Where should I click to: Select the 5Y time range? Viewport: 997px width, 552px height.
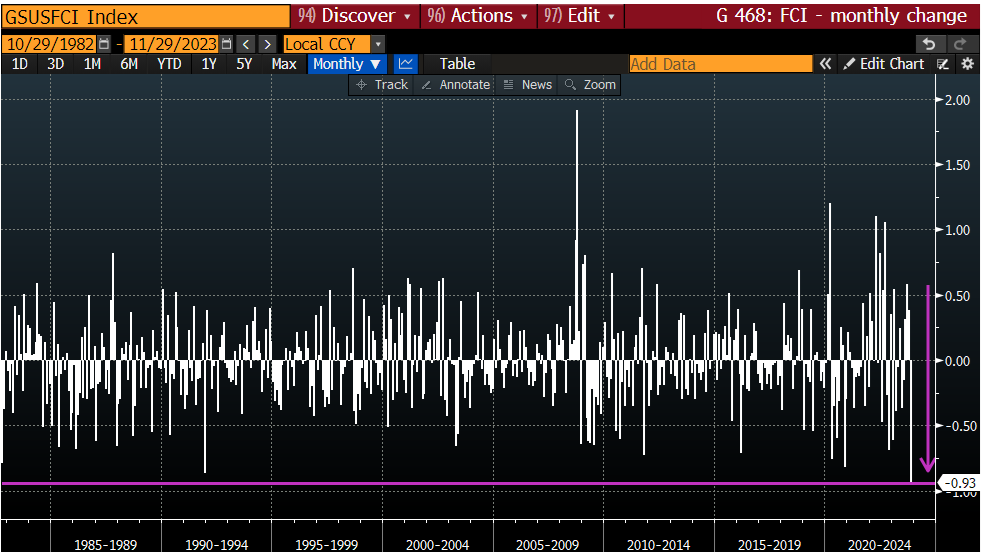(x=244, y=64)
